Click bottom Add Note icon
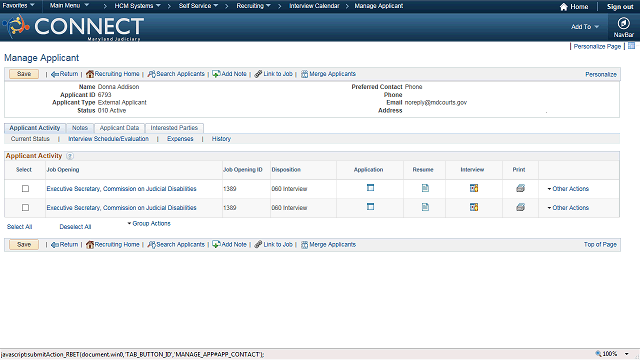Viewport: 640px width, 360px height. point(216,244)
